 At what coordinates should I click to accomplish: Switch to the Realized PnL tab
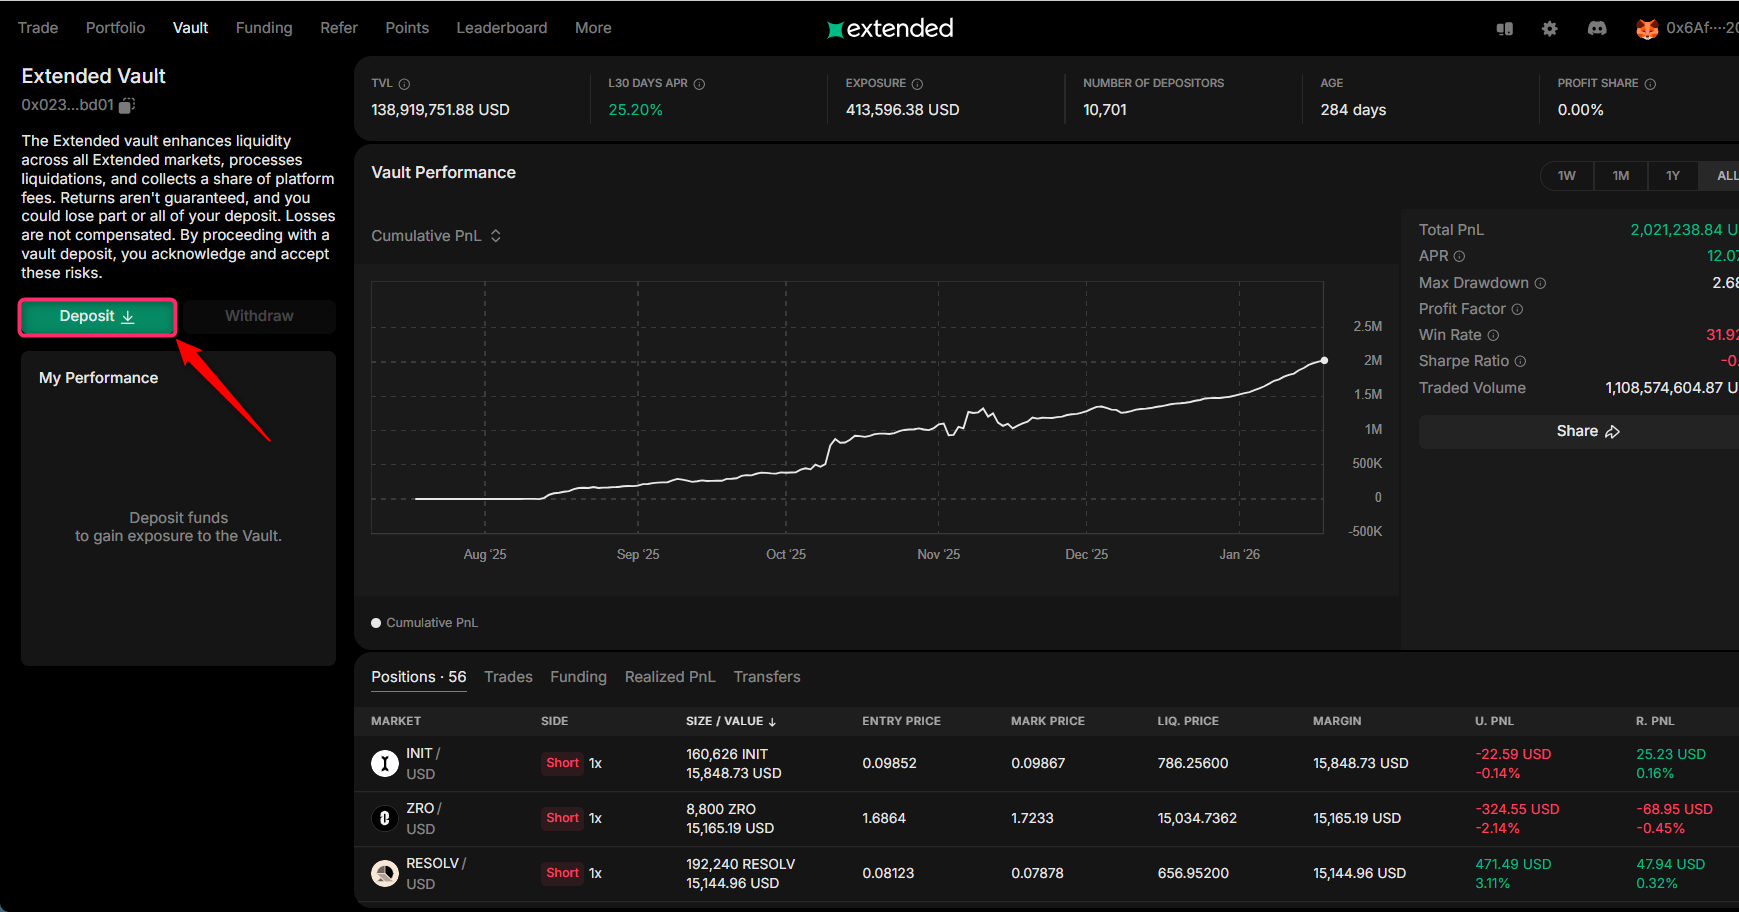669,677
